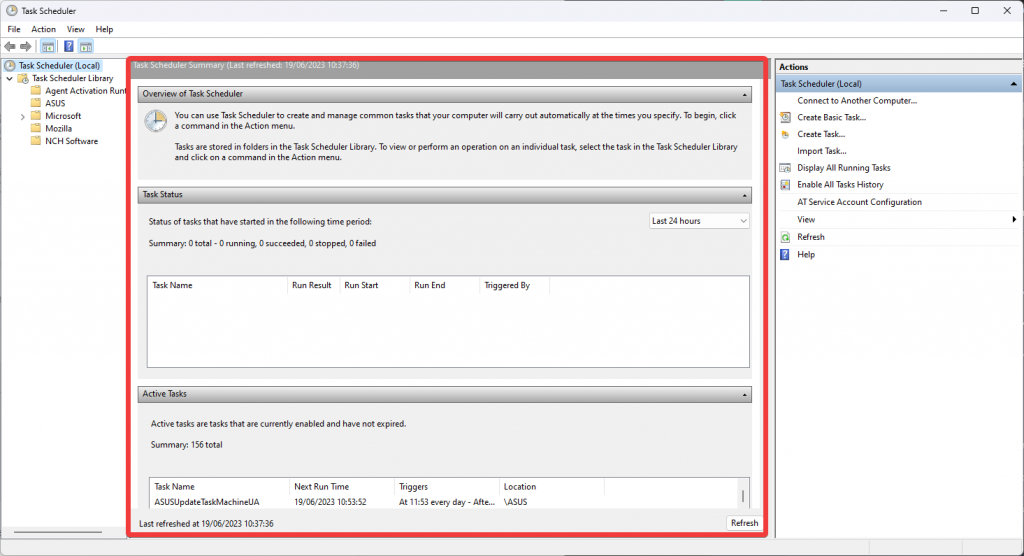Select the ASUS folder in the tree
Screen dimensions: 1024x556
click(x=55, y=103)
